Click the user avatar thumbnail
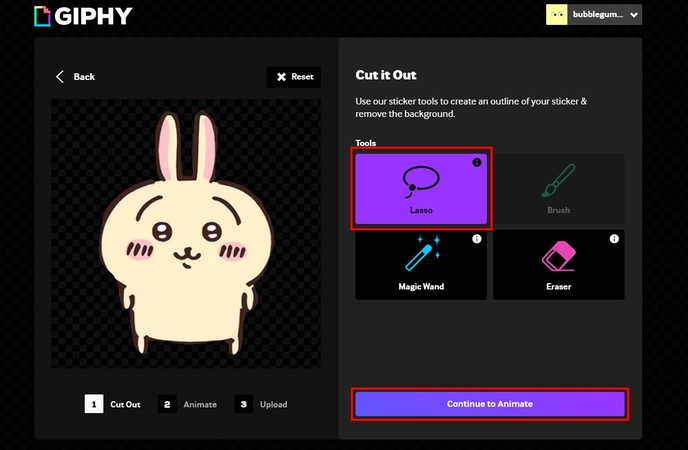 point(556,14)
